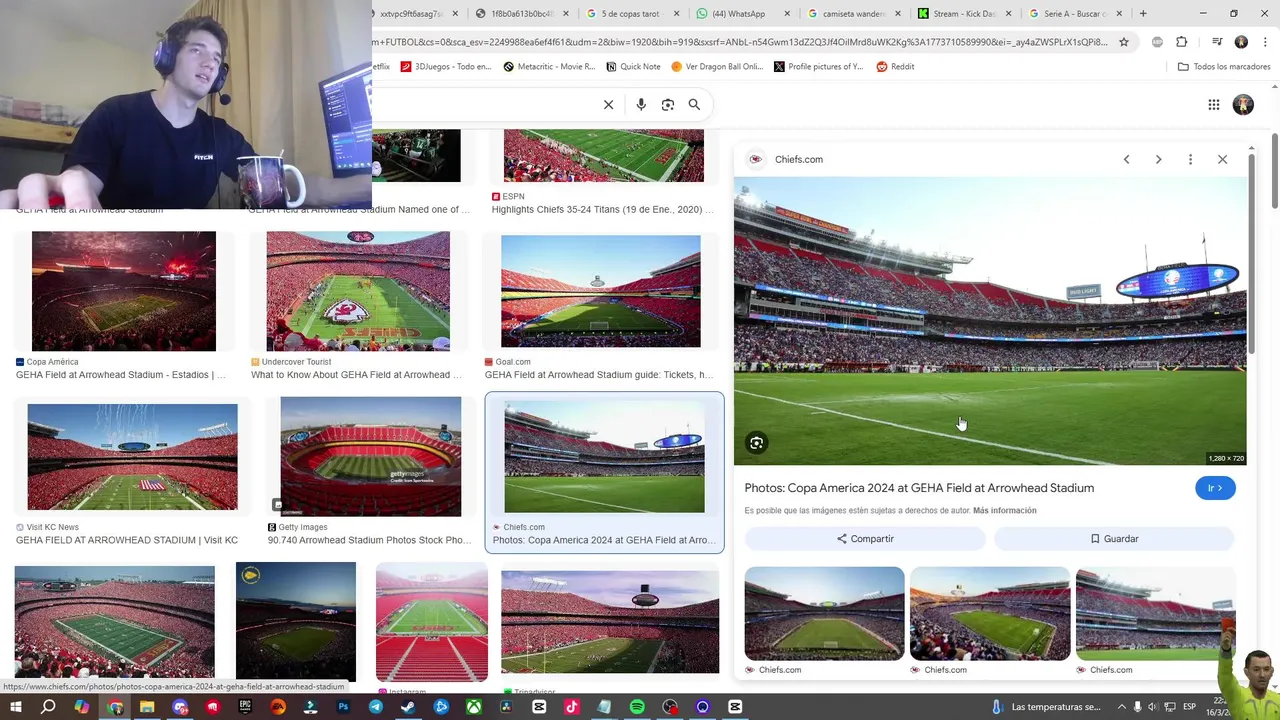
Task: Submit search with the magnifier icon
Action: 694,104
